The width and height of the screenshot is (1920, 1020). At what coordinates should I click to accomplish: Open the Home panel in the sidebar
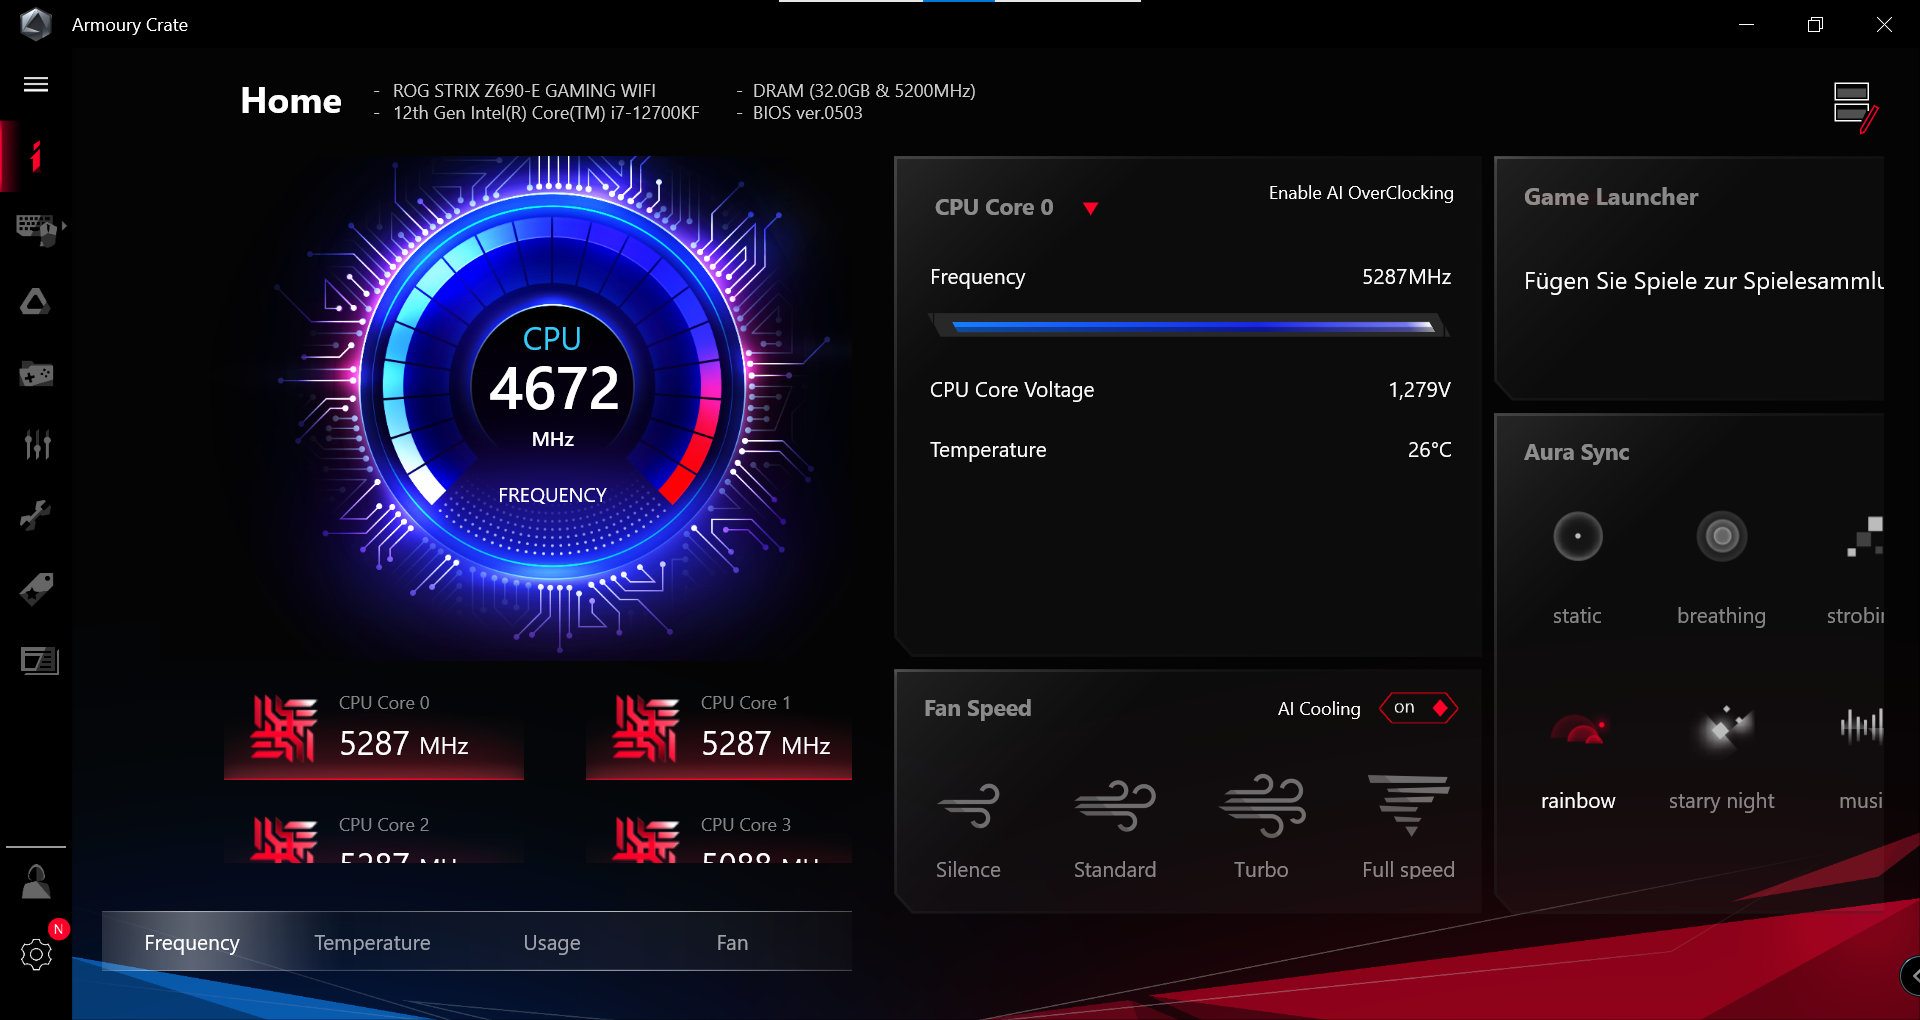pyautogui.click(x=36, y=156)
